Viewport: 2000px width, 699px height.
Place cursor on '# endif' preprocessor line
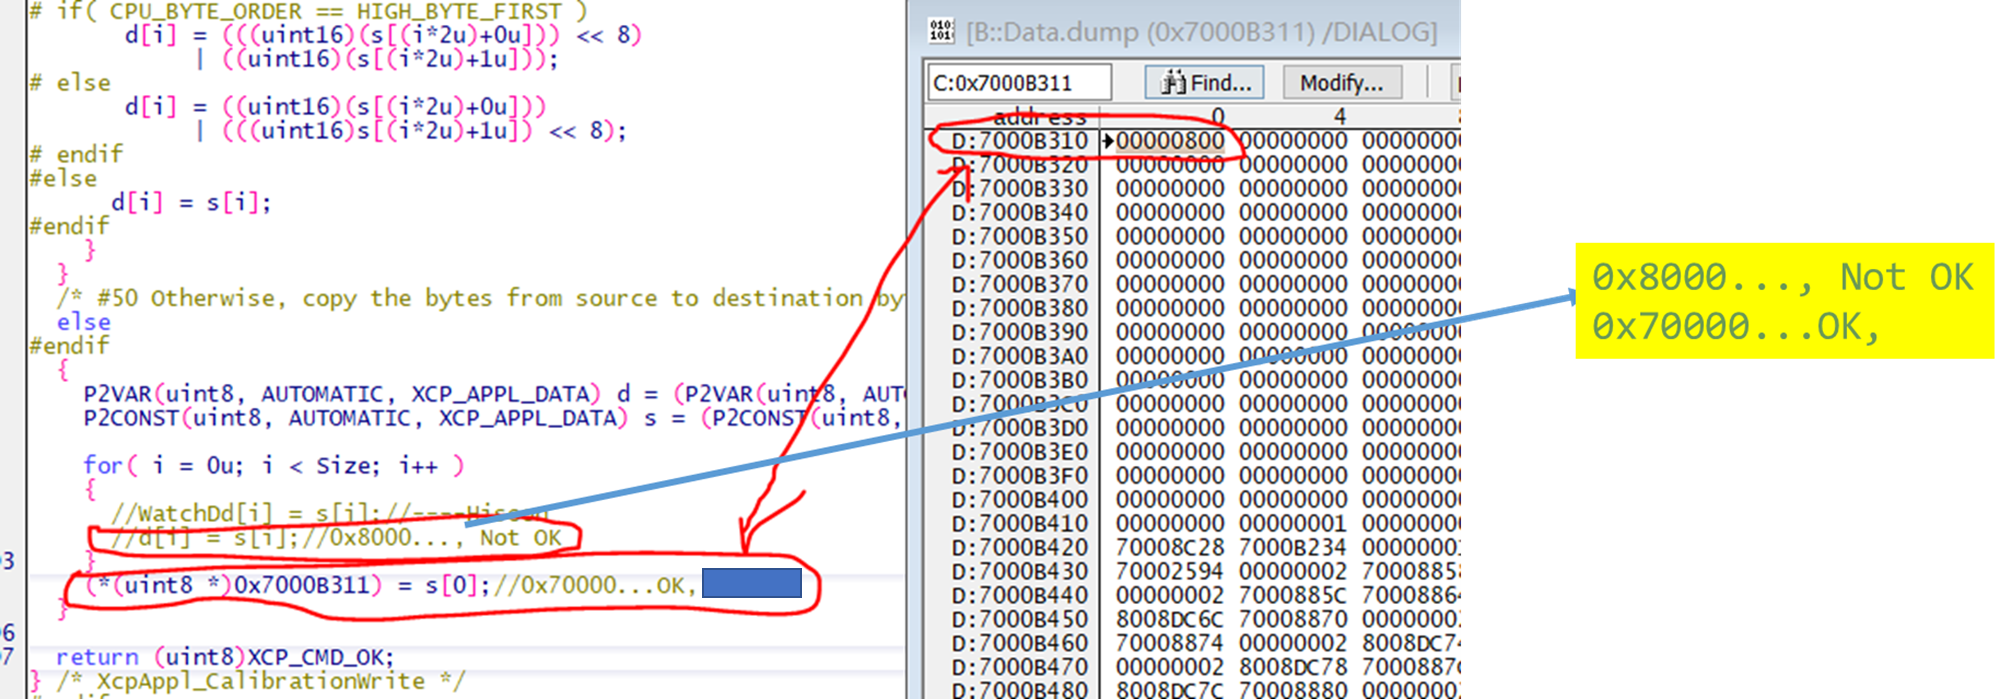[76, 154]
